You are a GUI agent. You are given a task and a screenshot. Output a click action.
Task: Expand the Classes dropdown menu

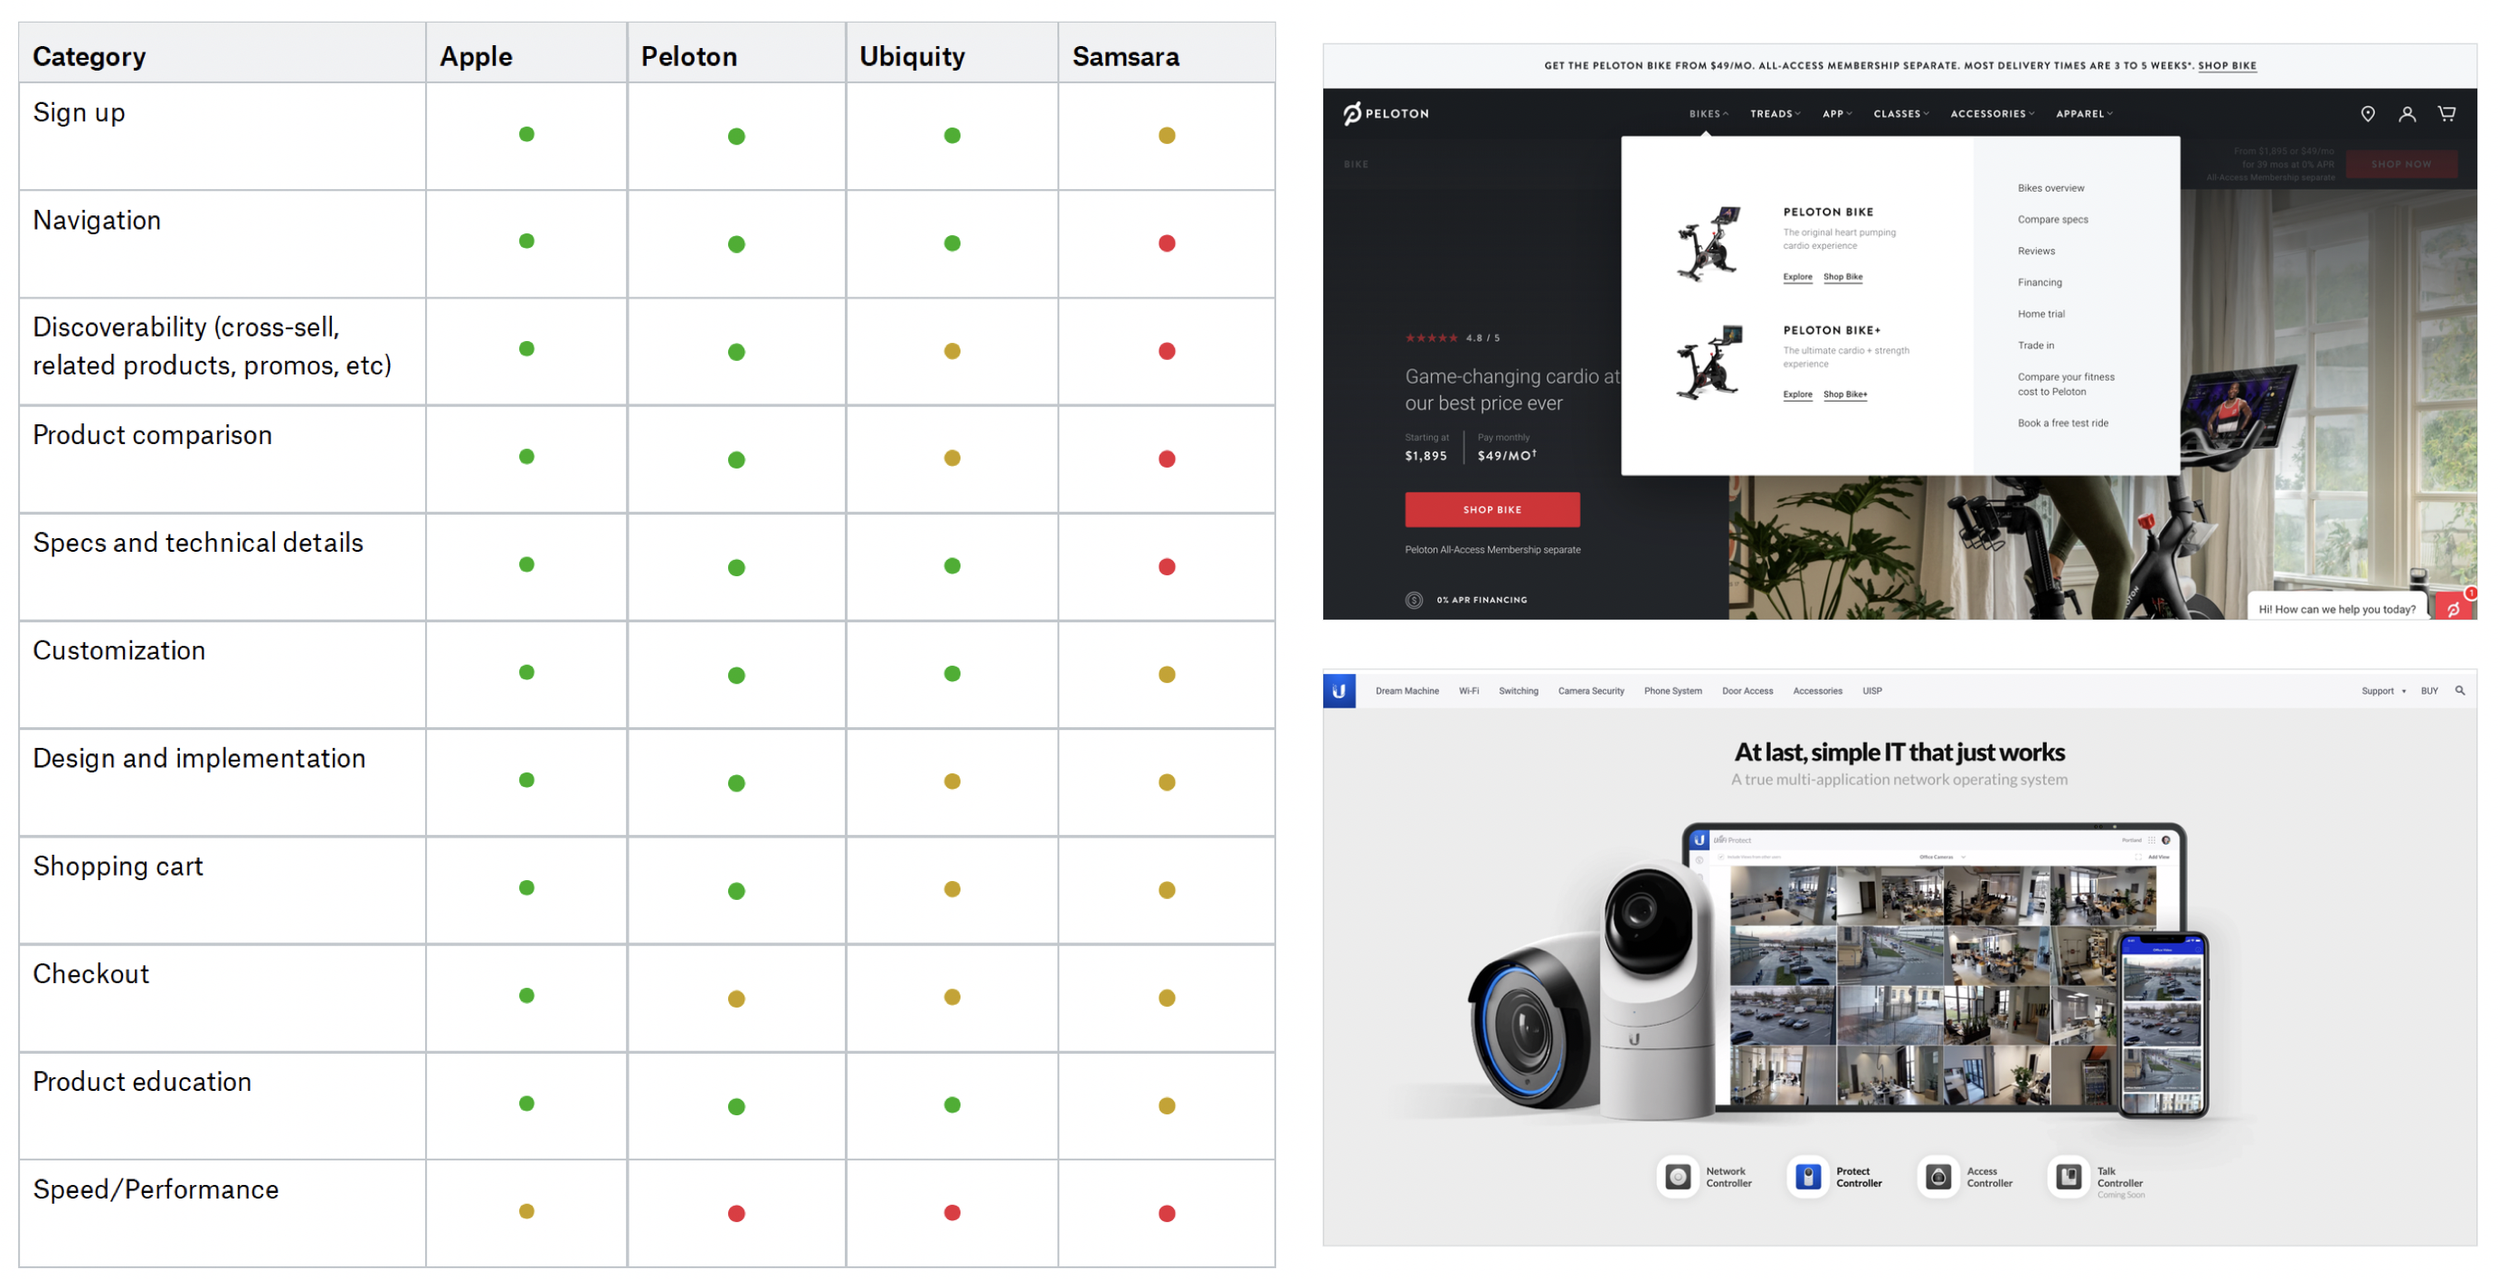point(1900,114)
